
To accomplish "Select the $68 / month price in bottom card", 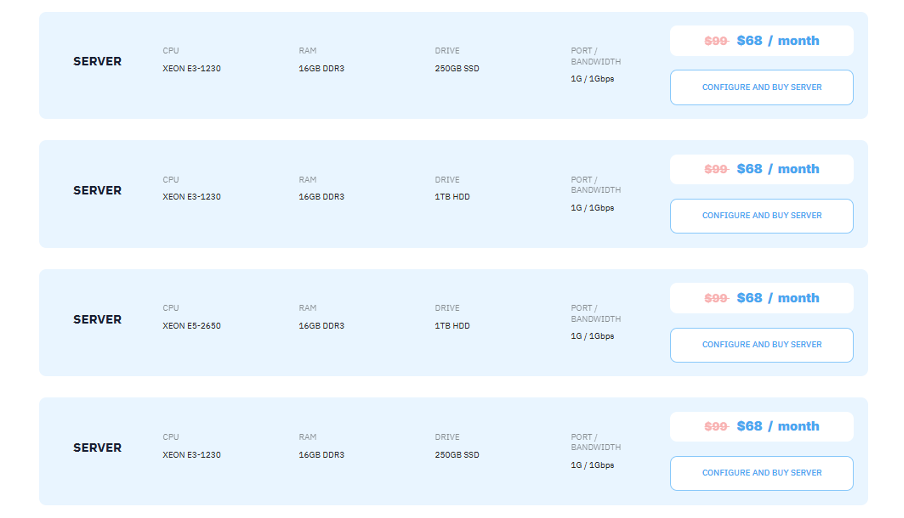I will point(777,426).
